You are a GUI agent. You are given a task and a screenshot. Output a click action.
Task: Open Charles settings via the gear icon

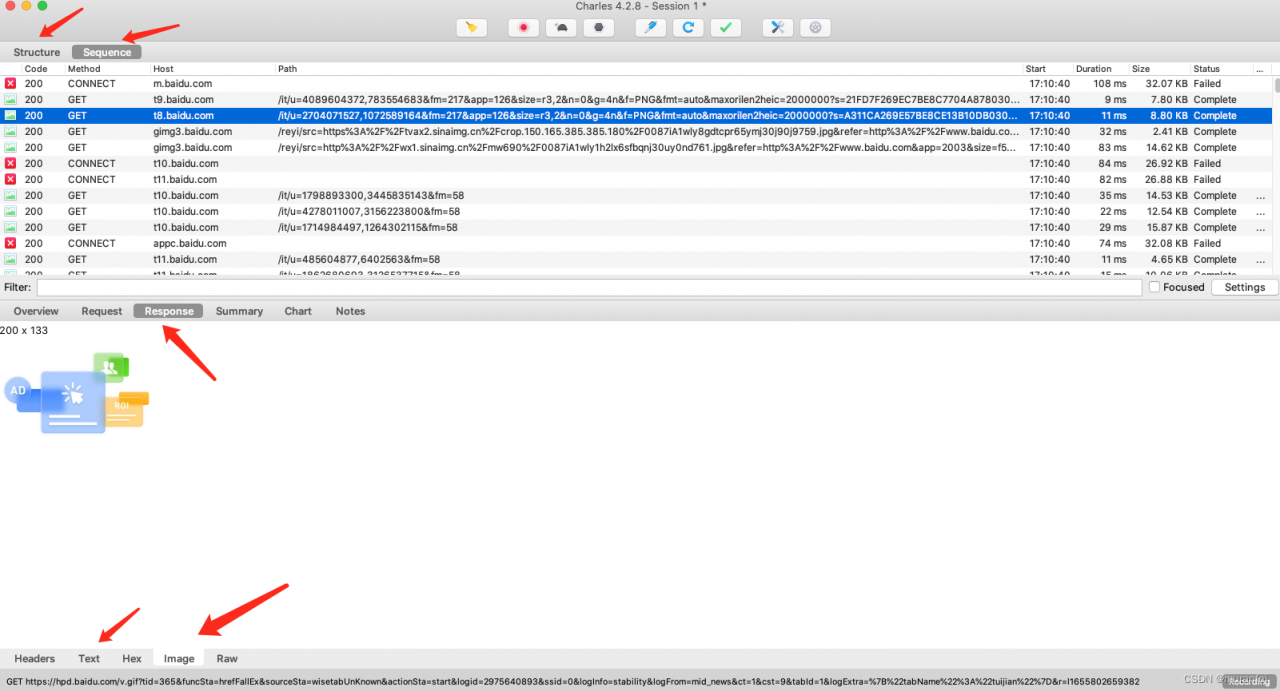(x=815, y=28)
